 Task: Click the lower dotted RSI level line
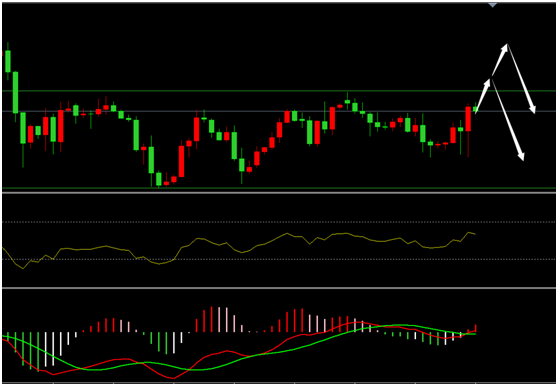coord(279,259)
